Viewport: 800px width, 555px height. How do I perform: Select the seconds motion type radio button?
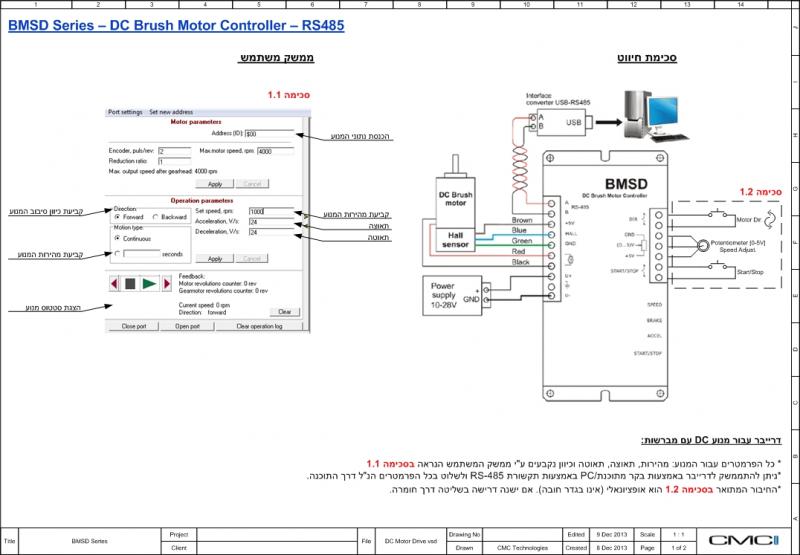click(x=117, y=254)
